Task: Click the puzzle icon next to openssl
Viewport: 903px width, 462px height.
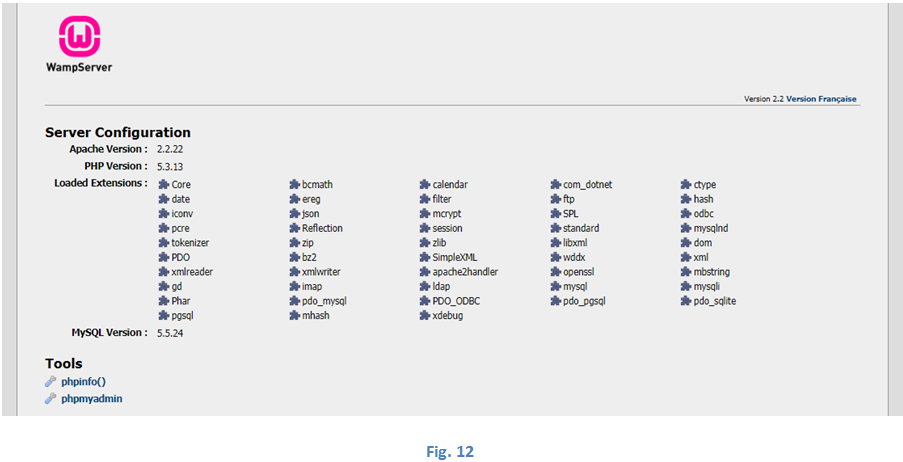Action: 555,272
